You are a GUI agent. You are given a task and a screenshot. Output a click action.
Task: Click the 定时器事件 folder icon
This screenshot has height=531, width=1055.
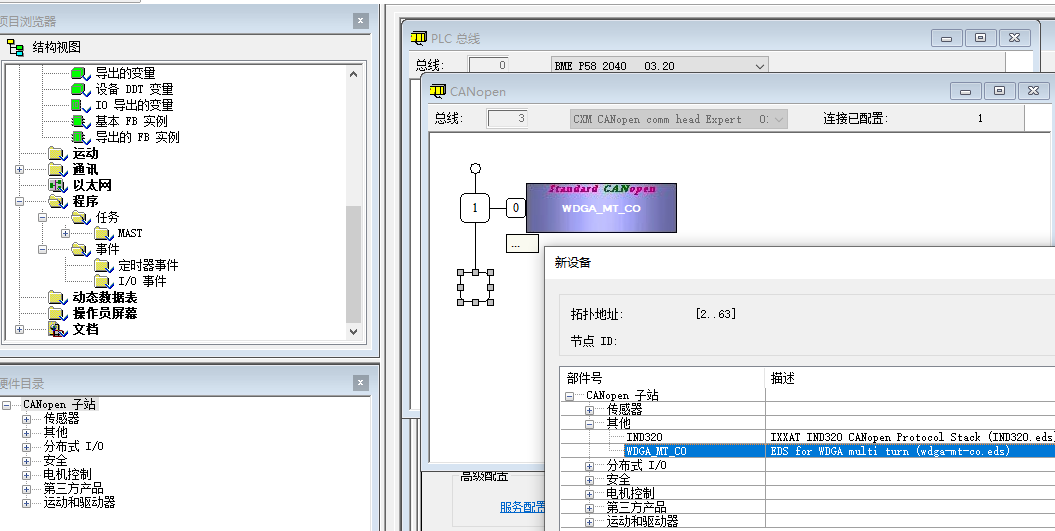(104, 265)
